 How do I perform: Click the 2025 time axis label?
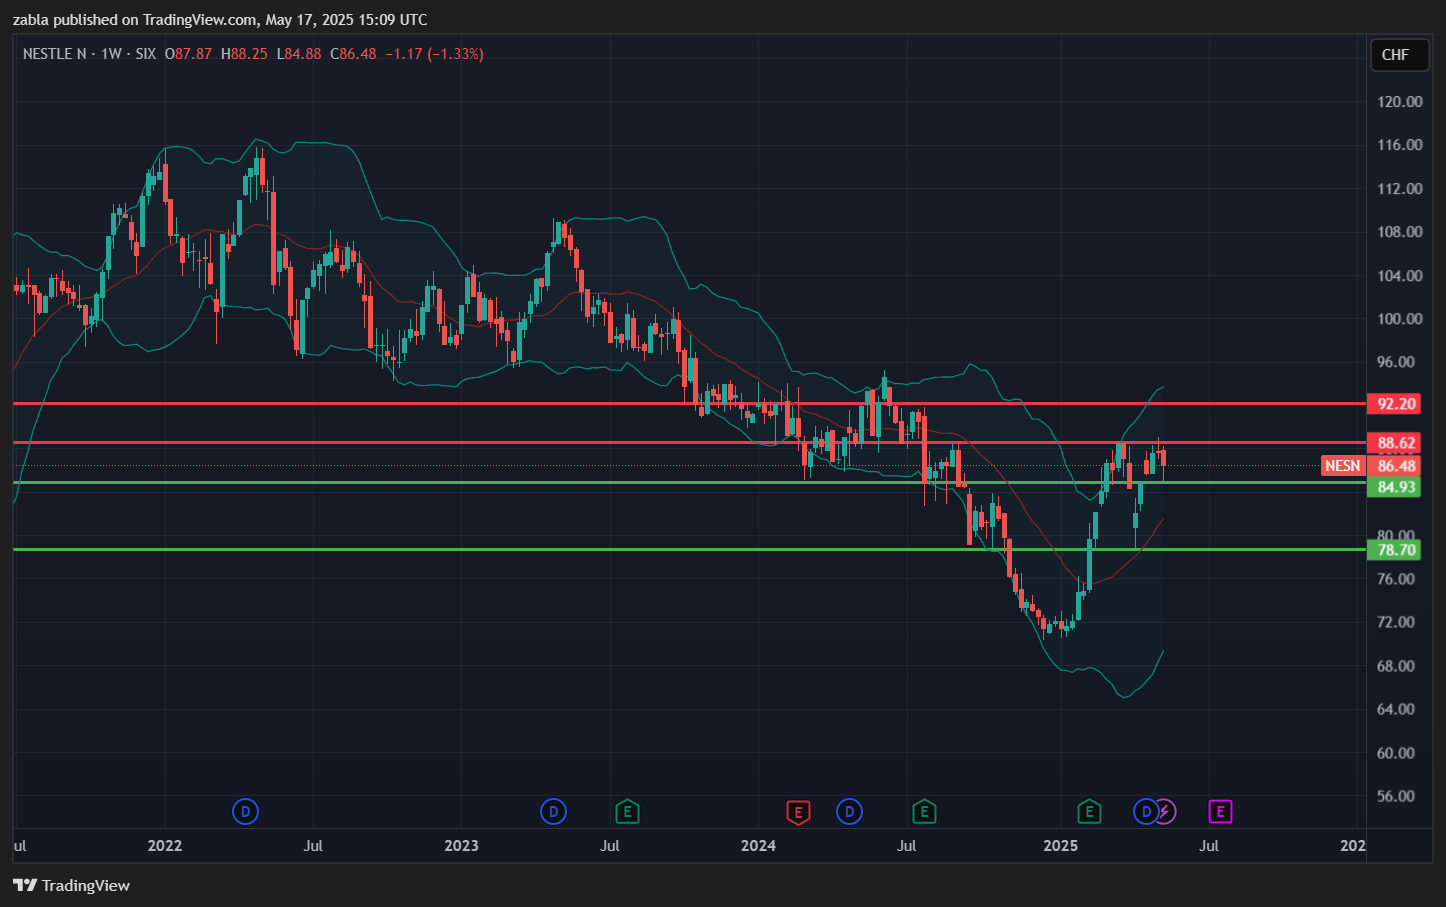click(1061, 846)
